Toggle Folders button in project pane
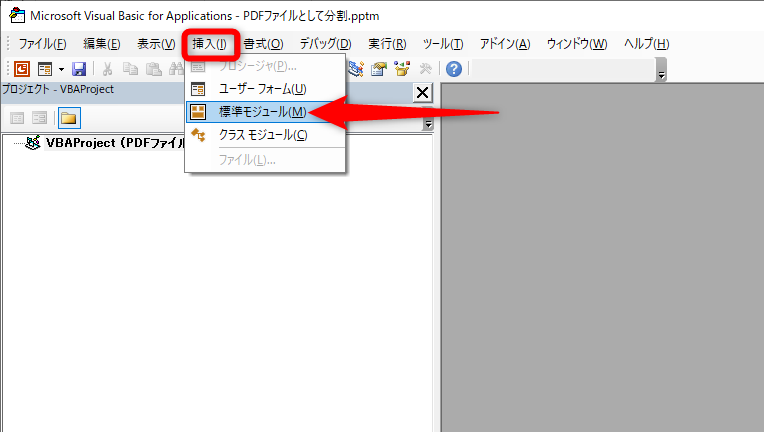 69,118
